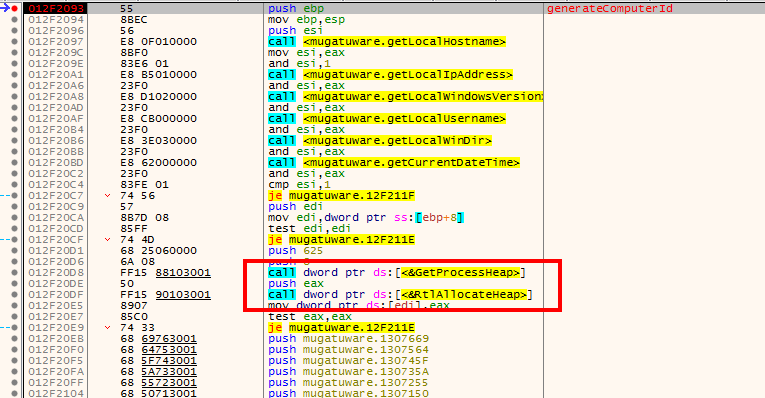Select the call to GetProcessHeap instruction

pyautogui.click(x=397, y=273)
